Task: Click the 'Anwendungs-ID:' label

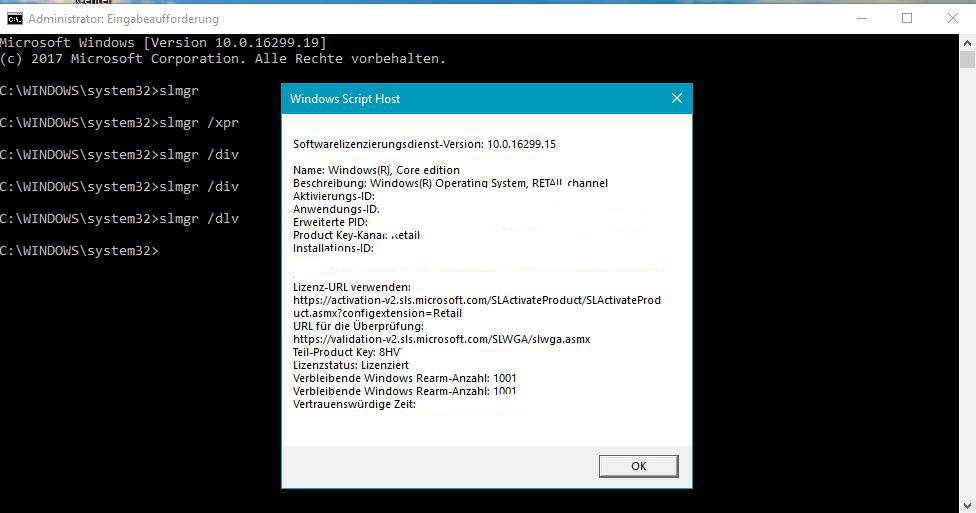Action: coord(336,209)
